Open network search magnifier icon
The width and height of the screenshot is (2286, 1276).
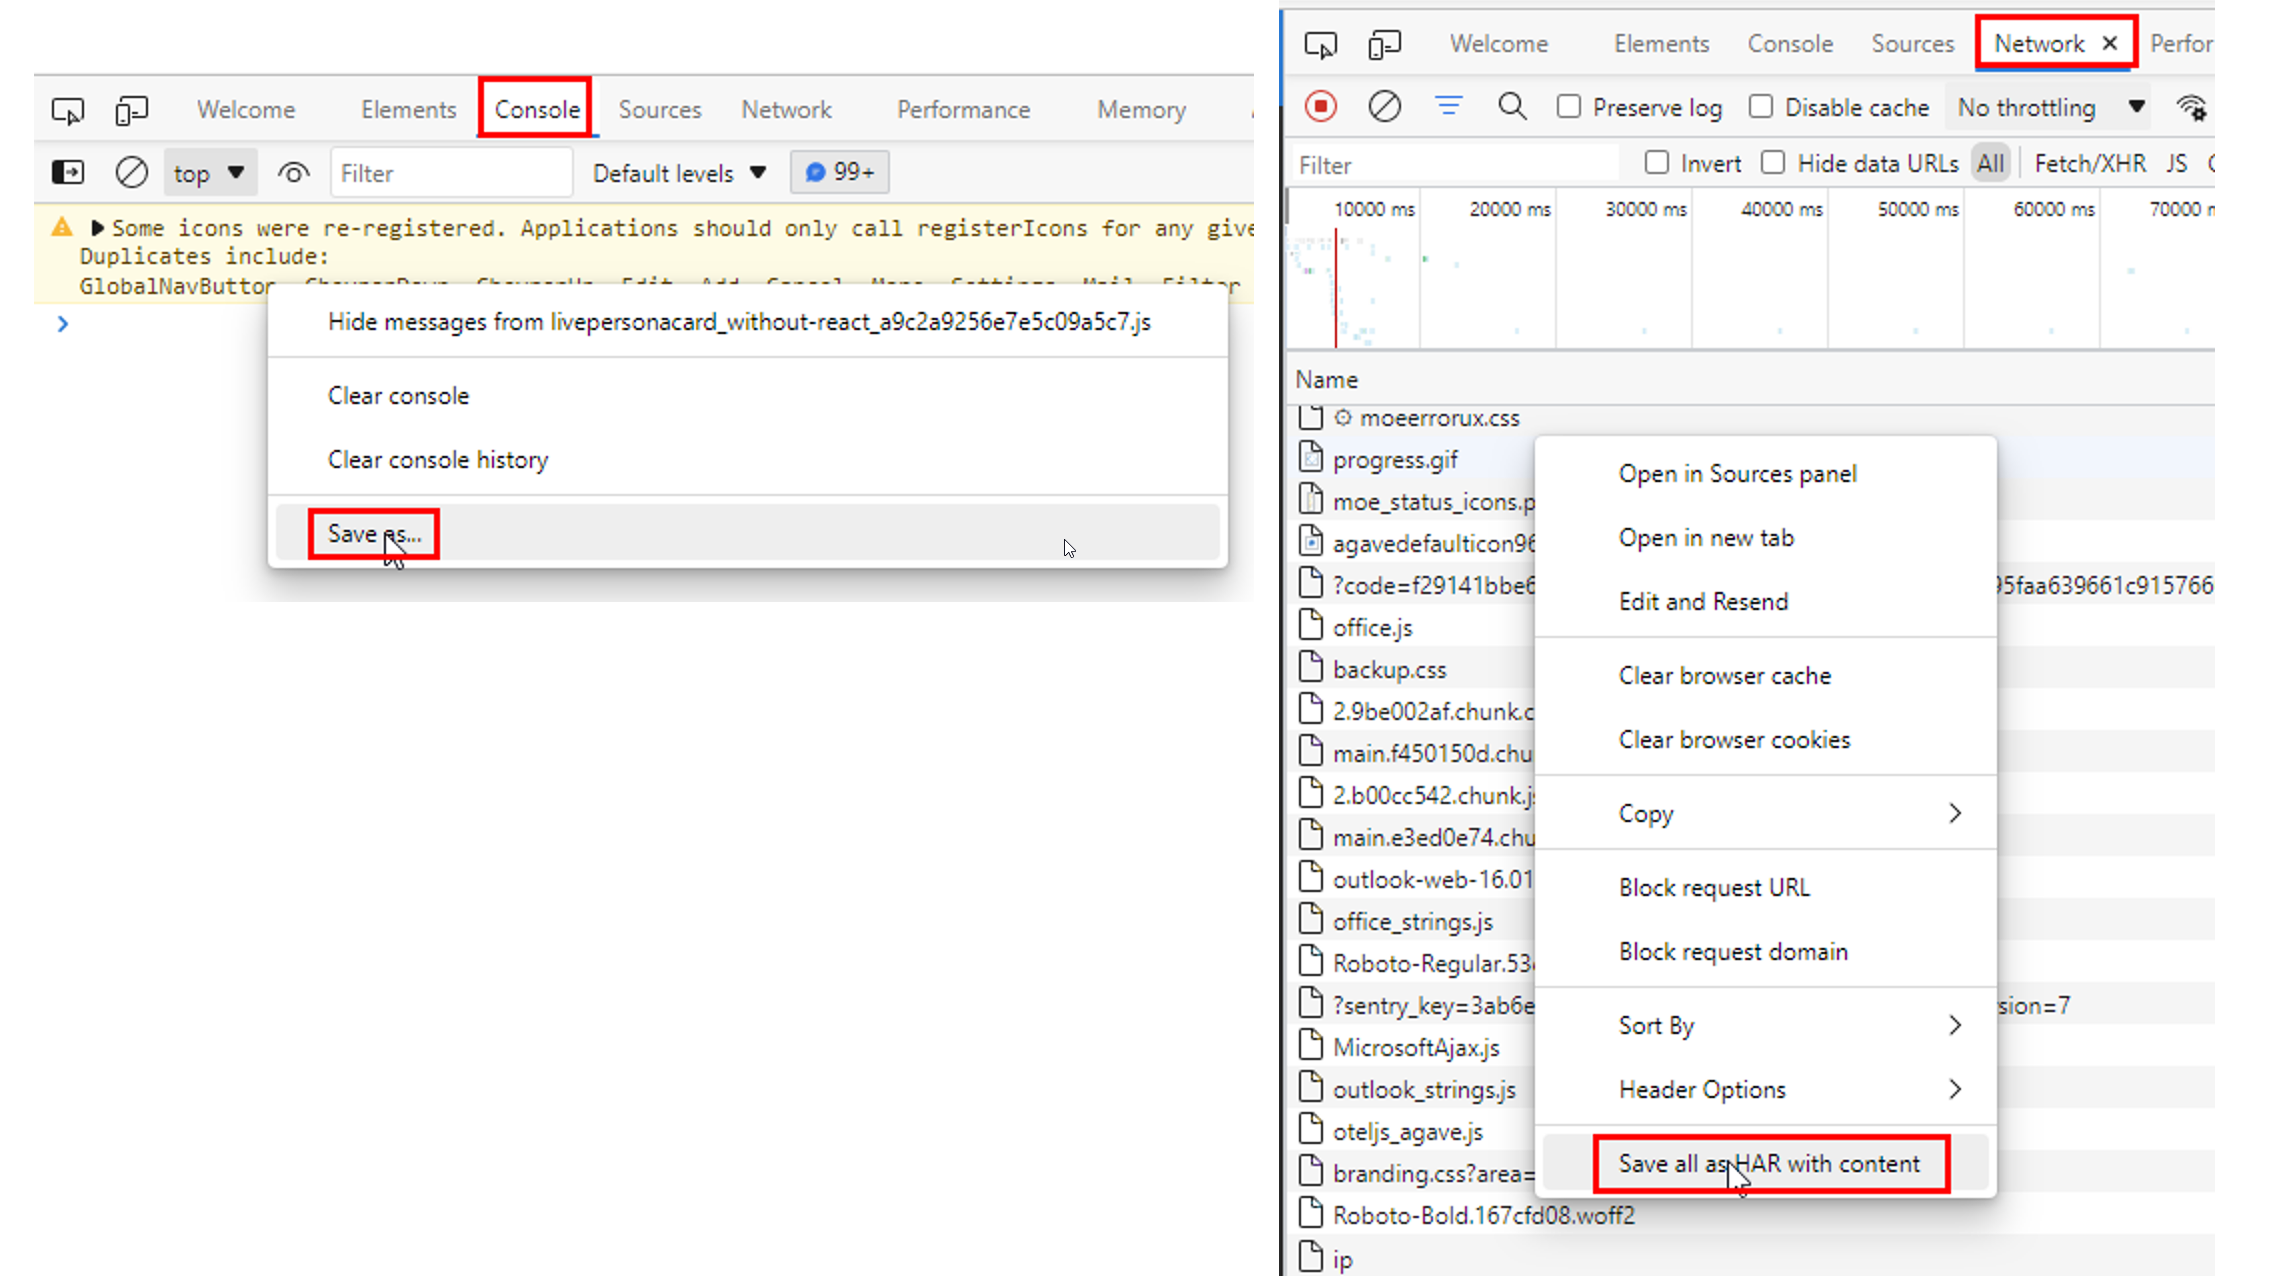click(x=1512, y=107)
